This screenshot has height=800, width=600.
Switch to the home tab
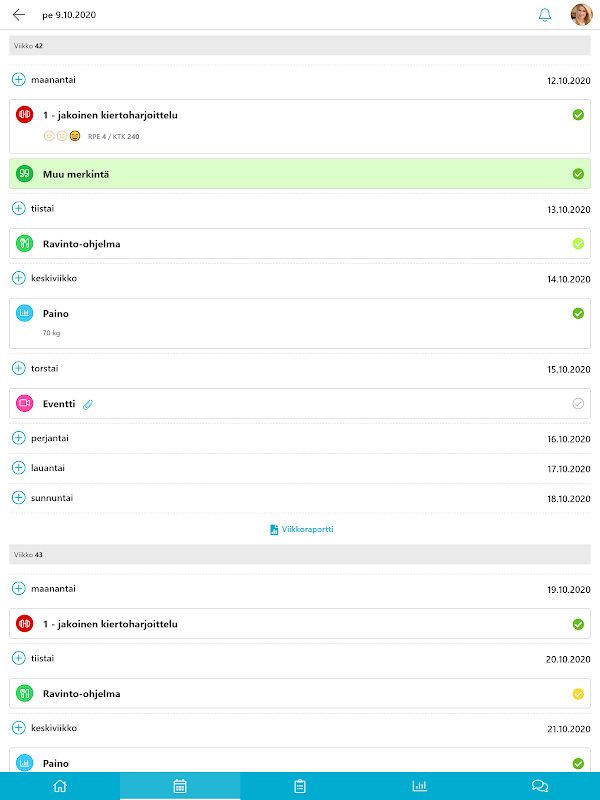click(60, 786)
